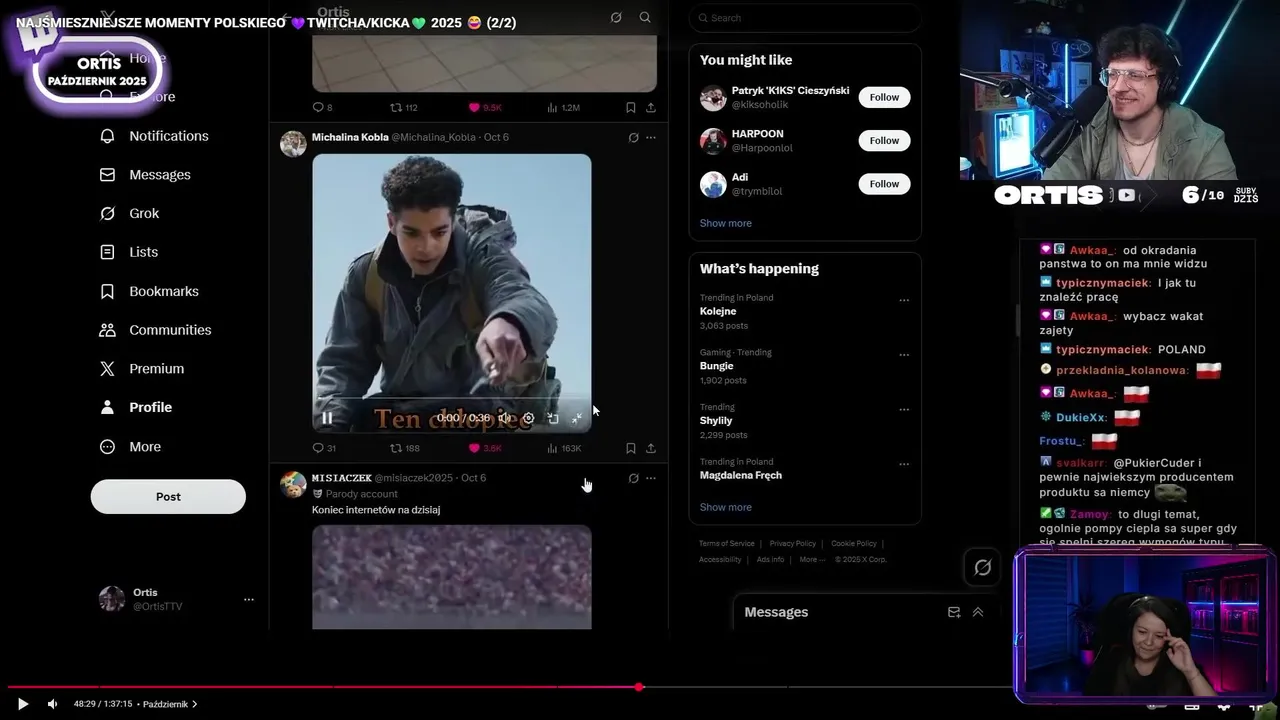Screen dimensions: 1280x720
Task: Click Michalina Kobla's profile avatar
Action: pos(293,144)
